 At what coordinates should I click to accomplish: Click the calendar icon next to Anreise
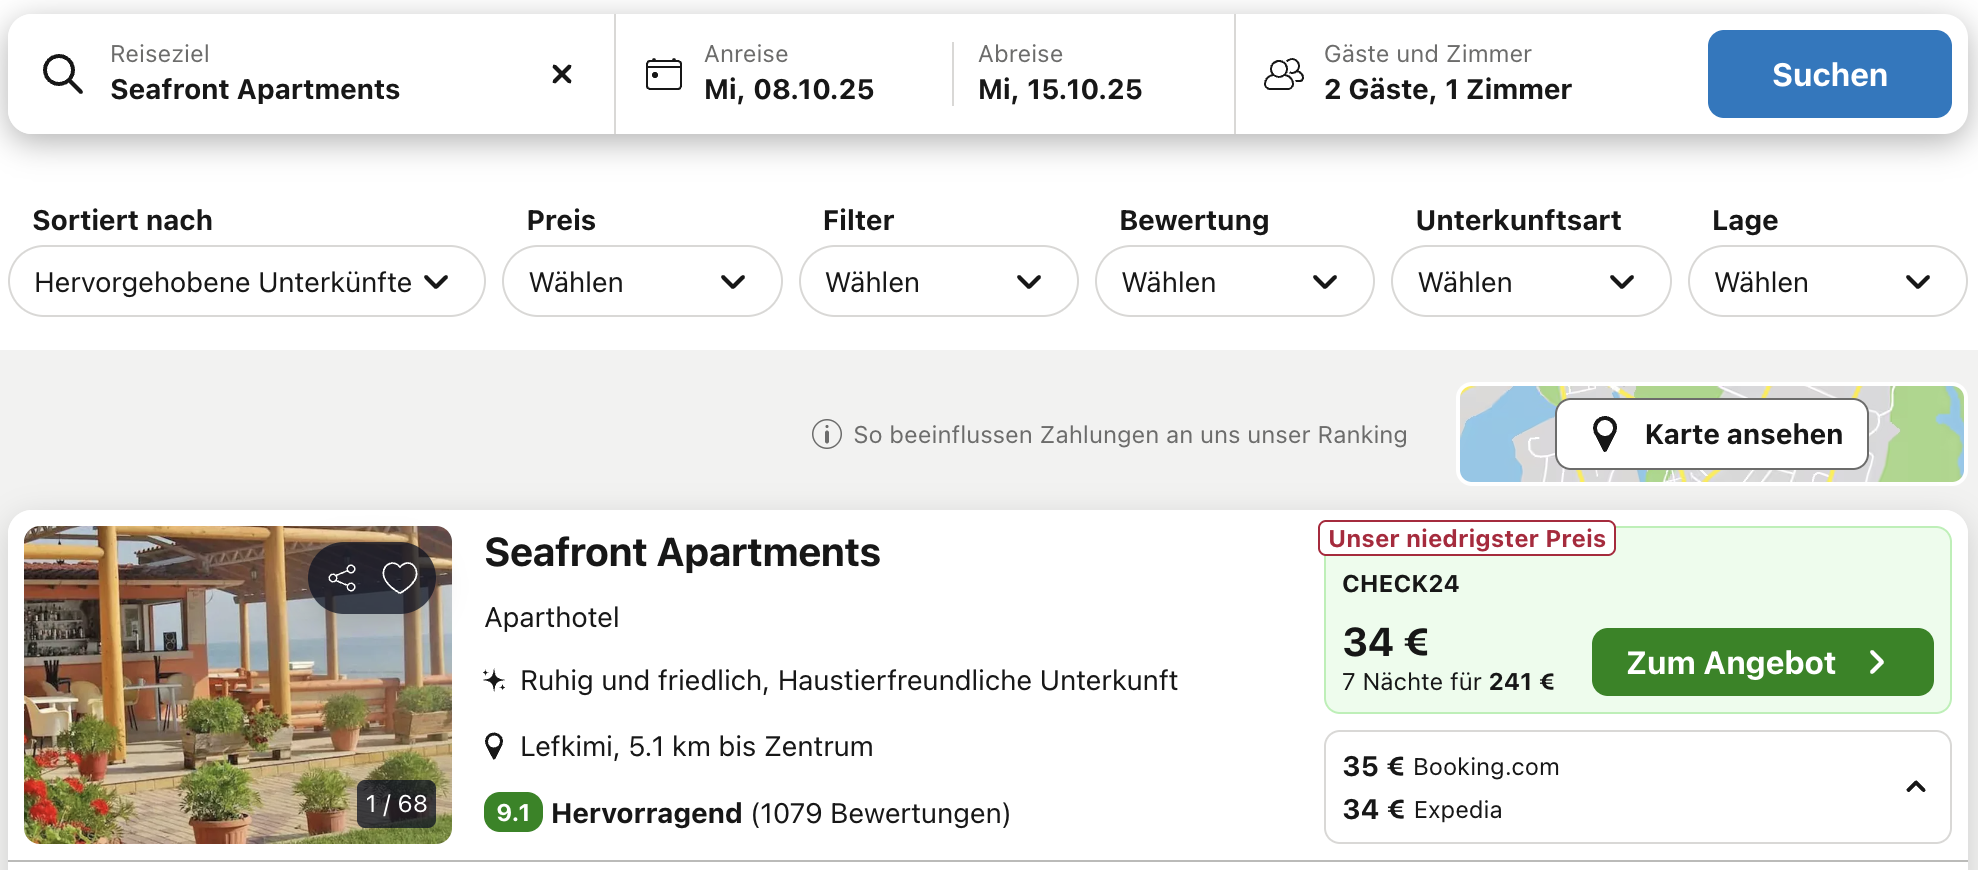[664, 74]
